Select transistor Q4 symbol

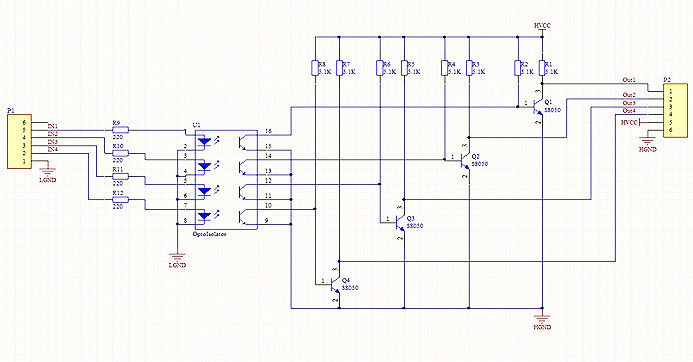pos(335,283)
